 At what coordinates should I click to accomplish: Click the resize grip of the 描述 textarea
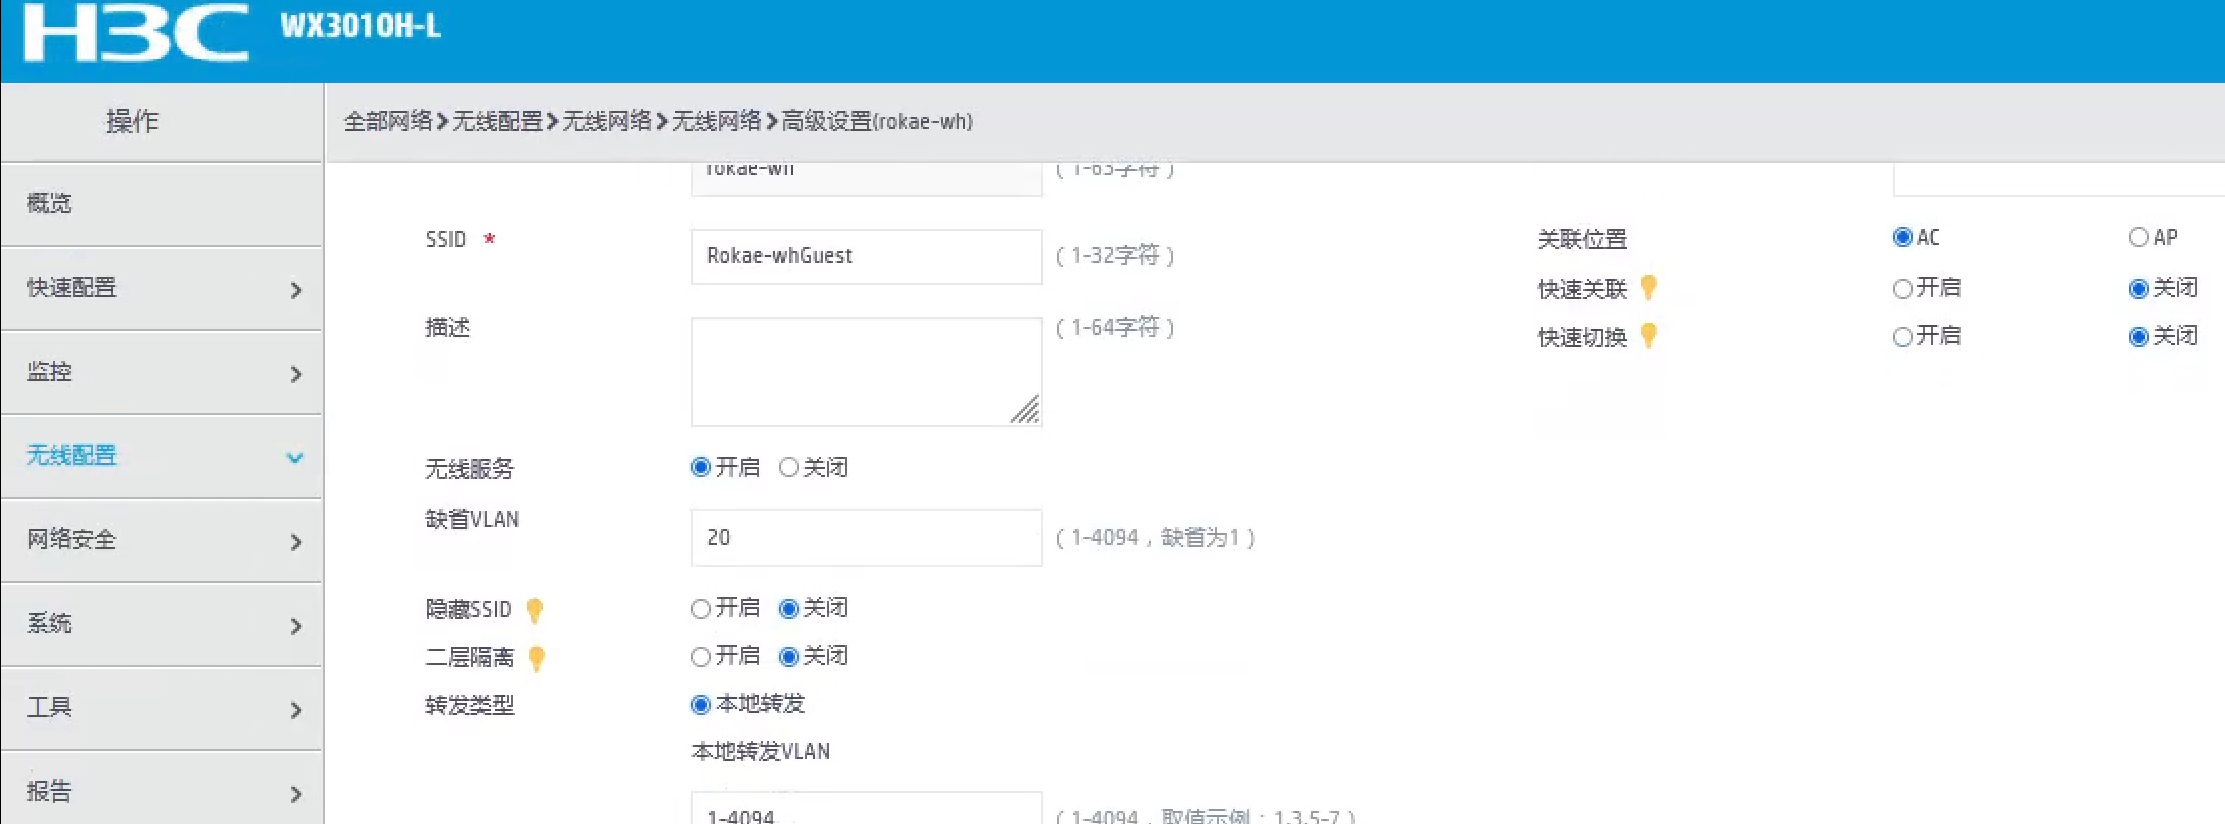tap(1025, 409)
